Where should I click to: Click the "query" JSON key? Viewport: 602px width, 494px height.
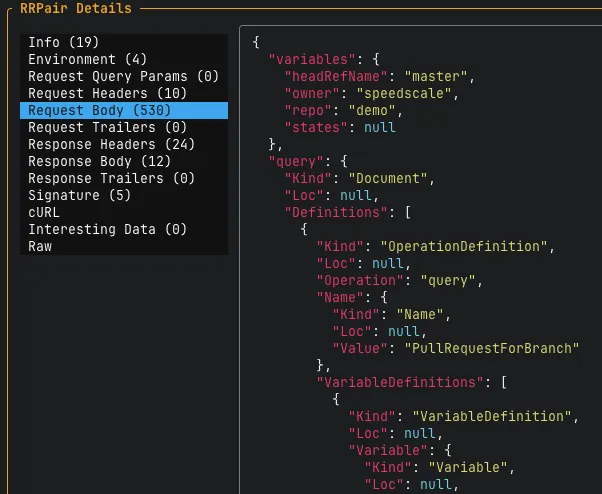click(296, 161)
